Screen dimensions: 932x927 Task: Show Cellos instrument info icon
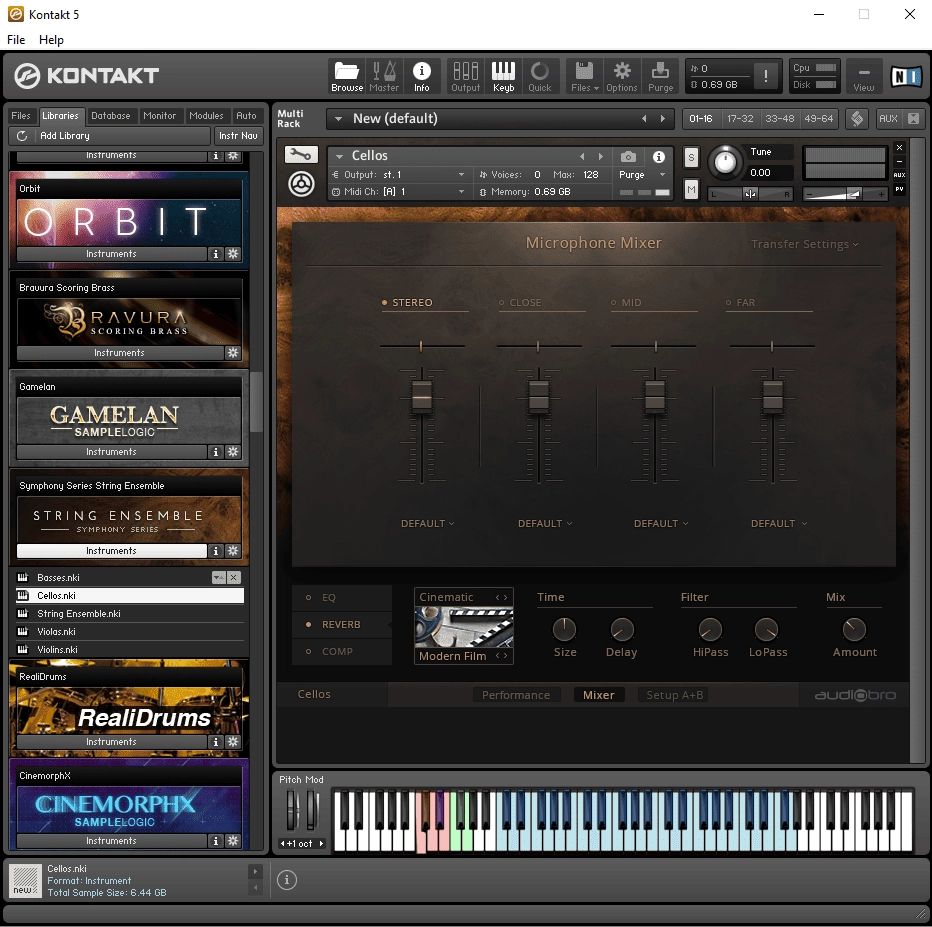pos(659,156)
